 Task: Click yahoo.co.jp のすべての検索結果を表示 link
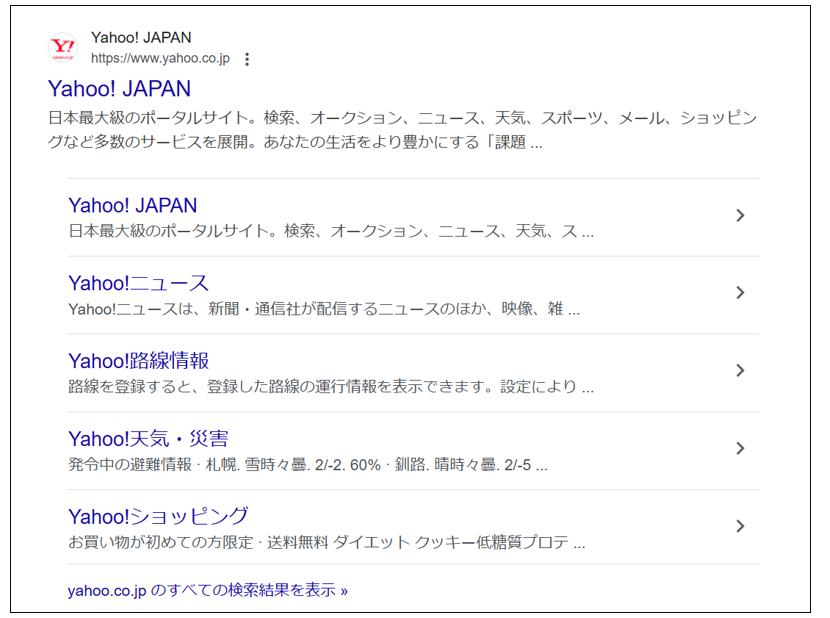208,590
